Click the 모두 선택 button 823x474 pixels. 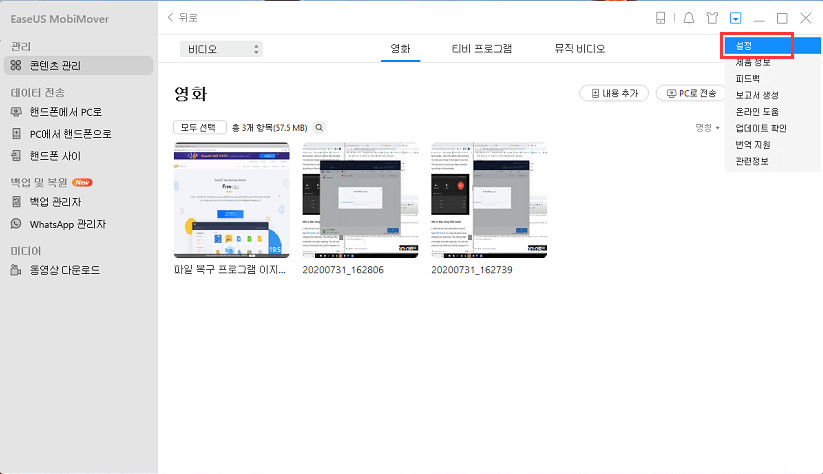point(199,128)
